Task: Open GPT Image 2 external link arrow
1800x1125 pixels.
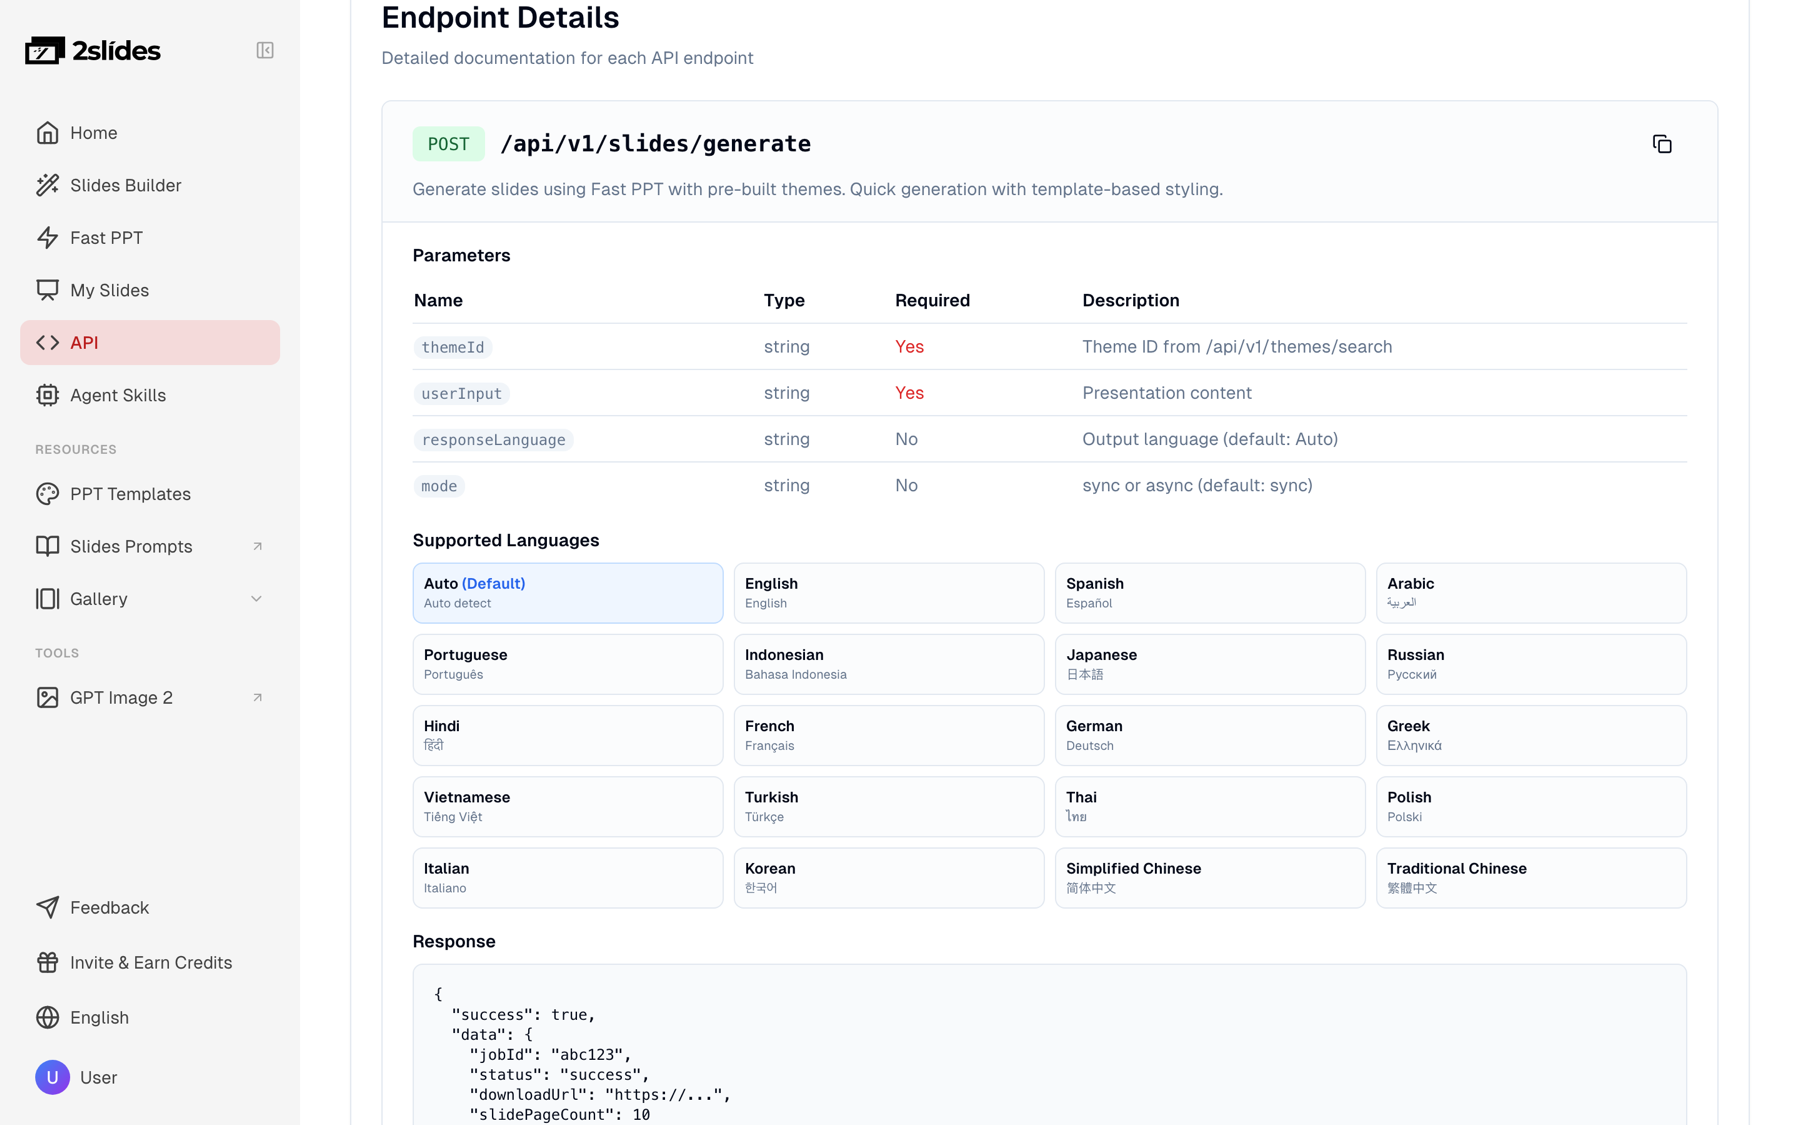Action: click(257, 697)
